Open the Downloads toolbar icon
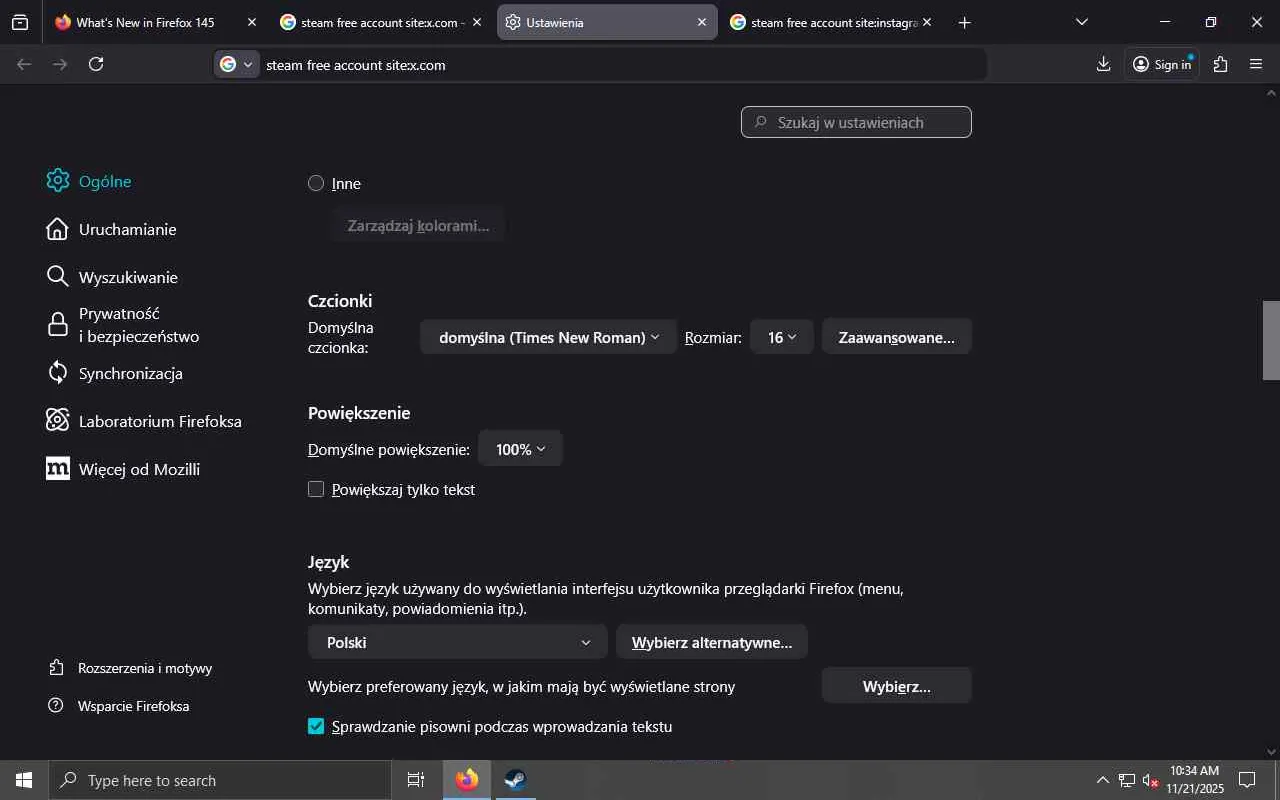Screen dimensions: 1280x800 coord(1103,64)
